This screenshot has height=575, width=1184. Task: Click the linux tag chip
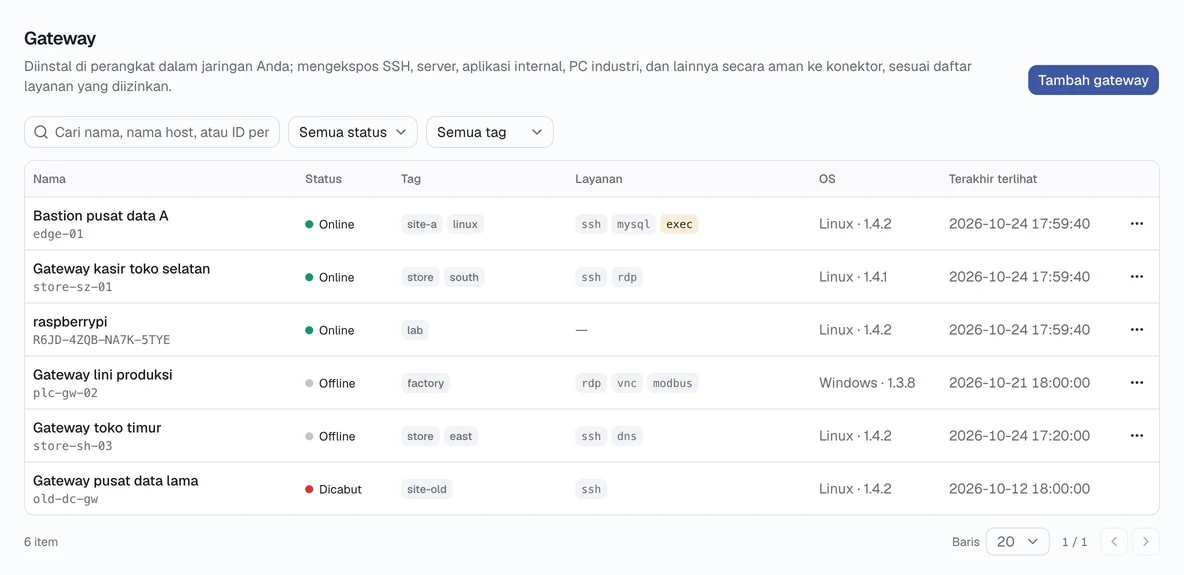465,224
